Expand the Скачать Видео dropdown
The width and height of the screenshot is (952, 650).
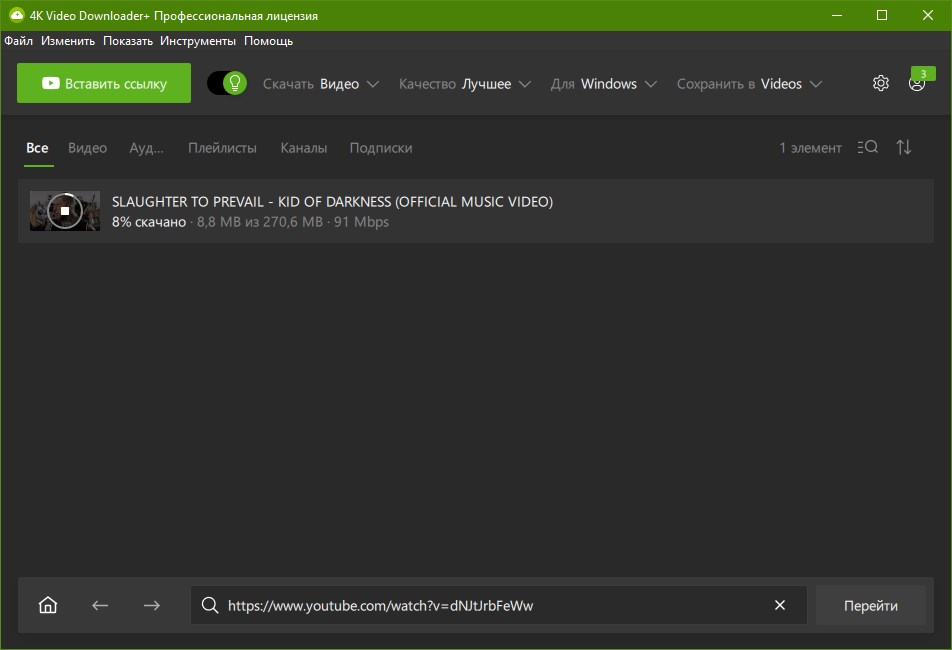321,84
